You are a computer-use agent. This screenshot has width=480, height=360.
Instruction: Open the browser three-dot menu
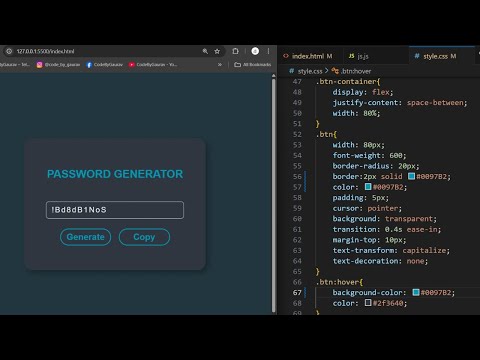[x=268, y=51]
